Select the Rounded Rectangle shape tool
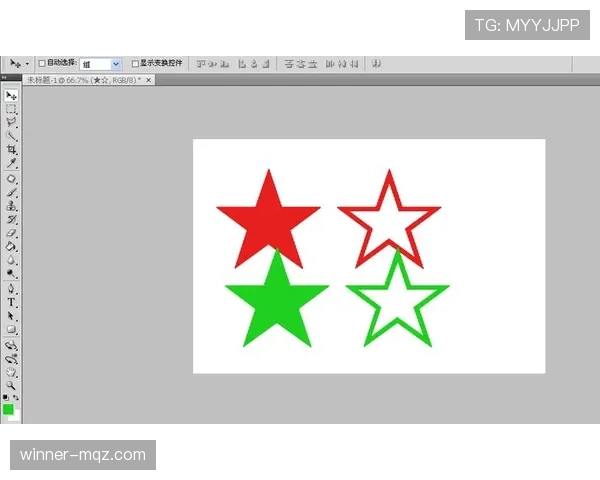This screenshot has height=480, width=600. point(11,329)
